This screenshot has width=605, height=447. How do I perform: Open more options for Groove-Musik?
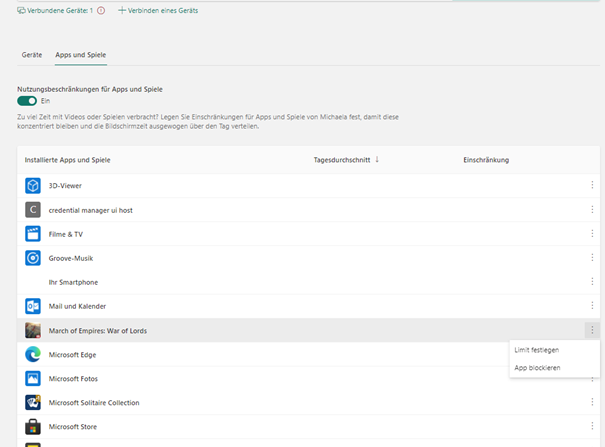pyautogui.click(x=592, y=258)
